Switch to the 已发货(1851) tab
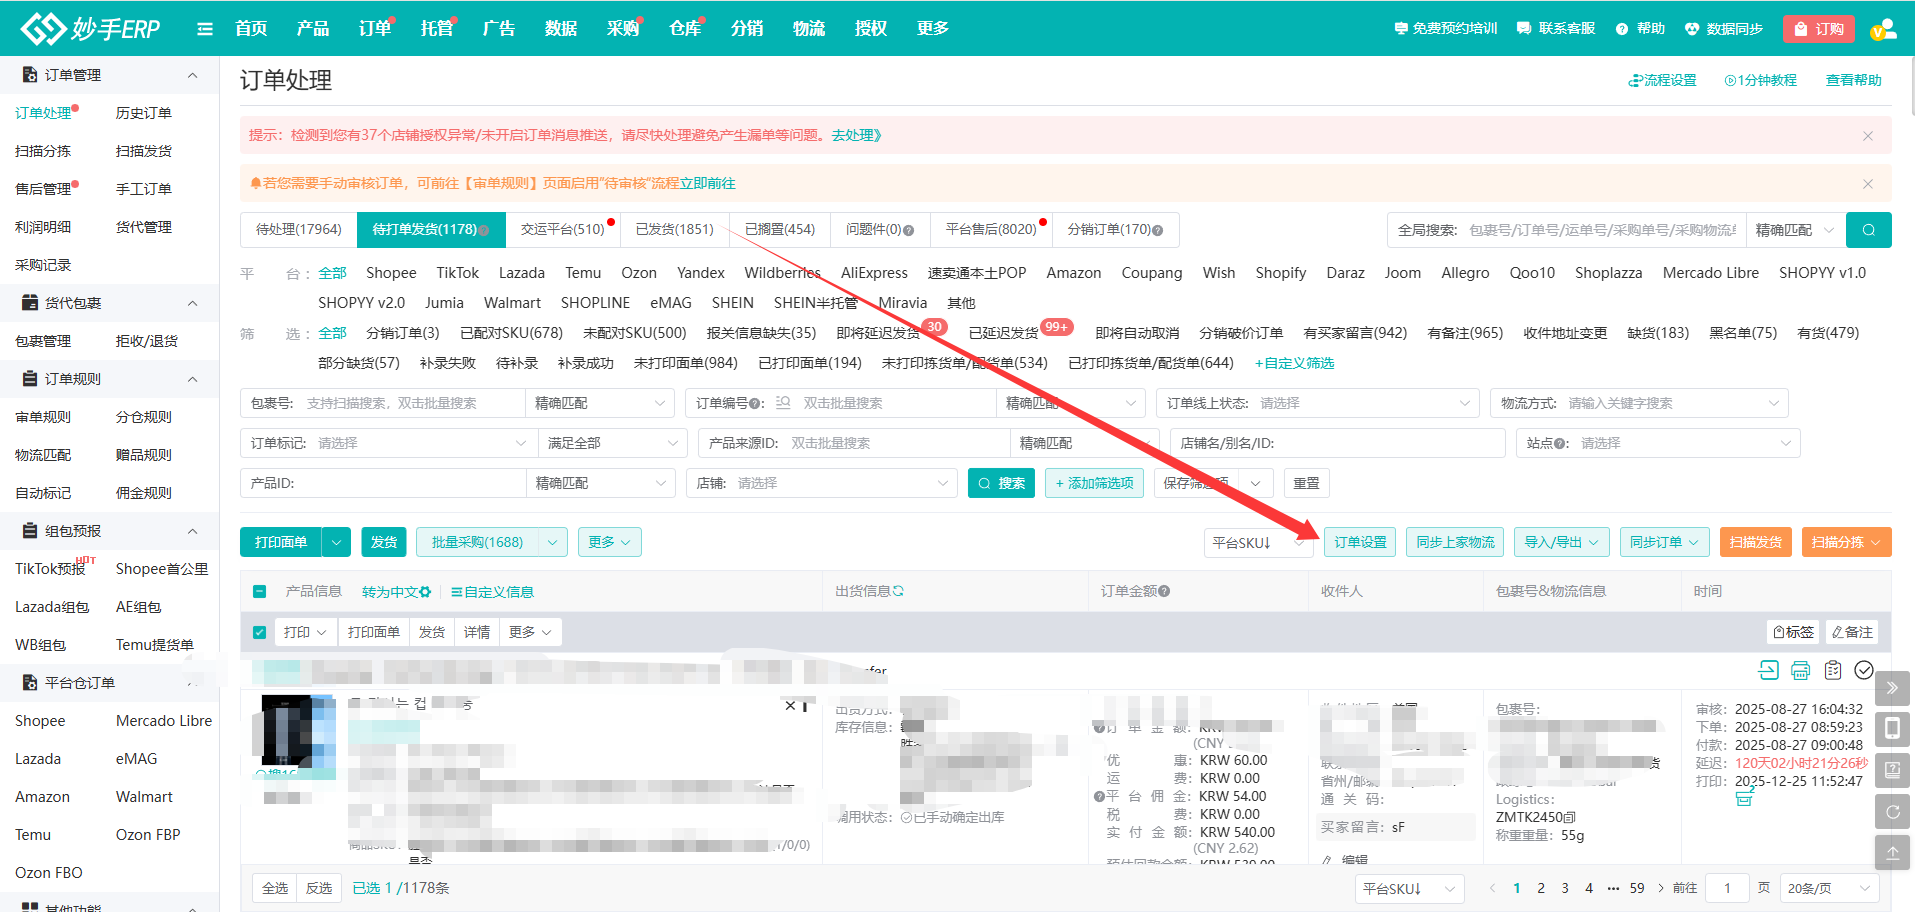 coord(675,230)
